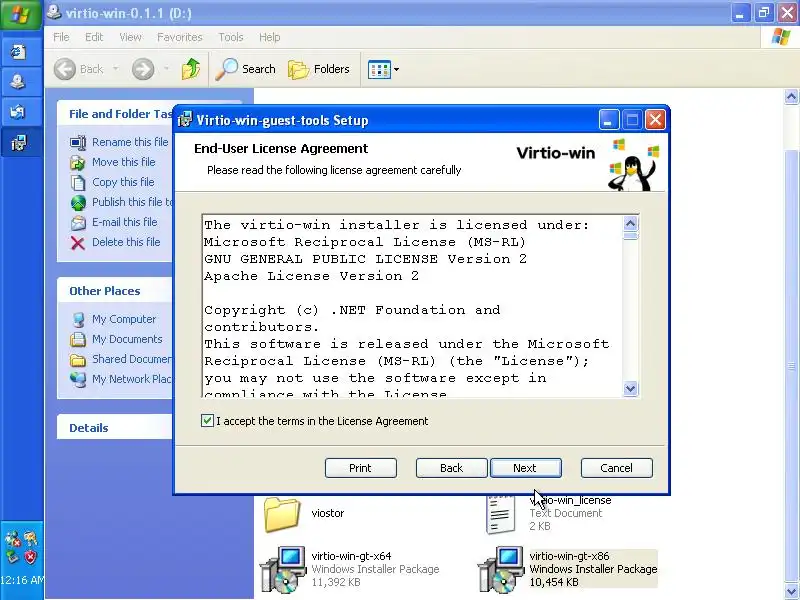Expand the Forward history dropdown arrow
800x600 pixels.
click(x=166, y=69)
